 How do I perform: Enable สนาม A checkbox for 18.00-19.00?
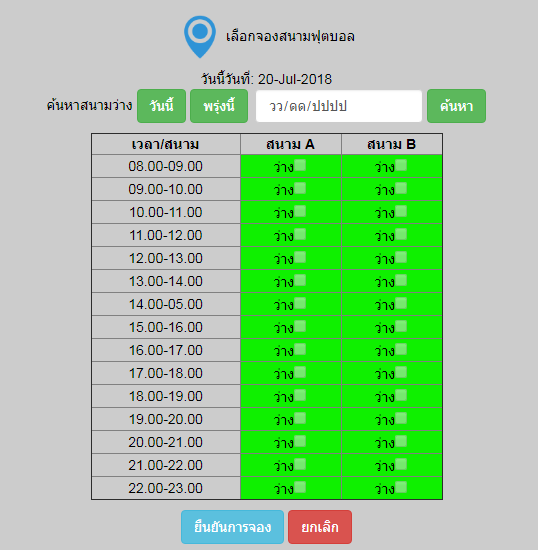click(x=300, y=395)
